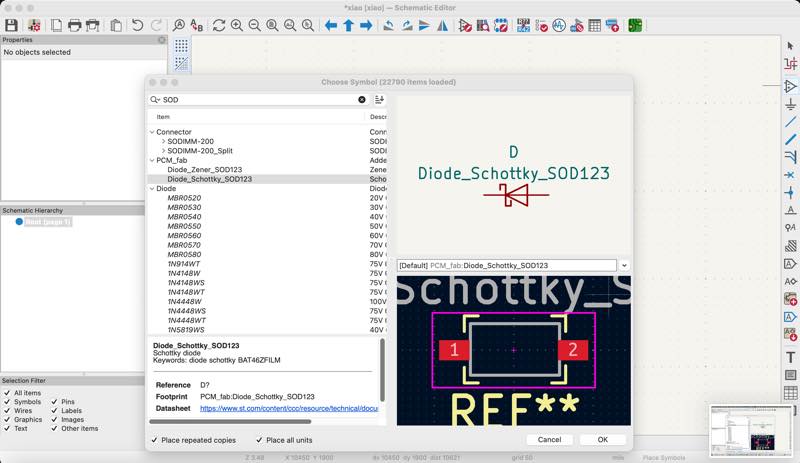Collapse the Diode library node
Screen dimensions: 800x463
[x=152, y=188]
